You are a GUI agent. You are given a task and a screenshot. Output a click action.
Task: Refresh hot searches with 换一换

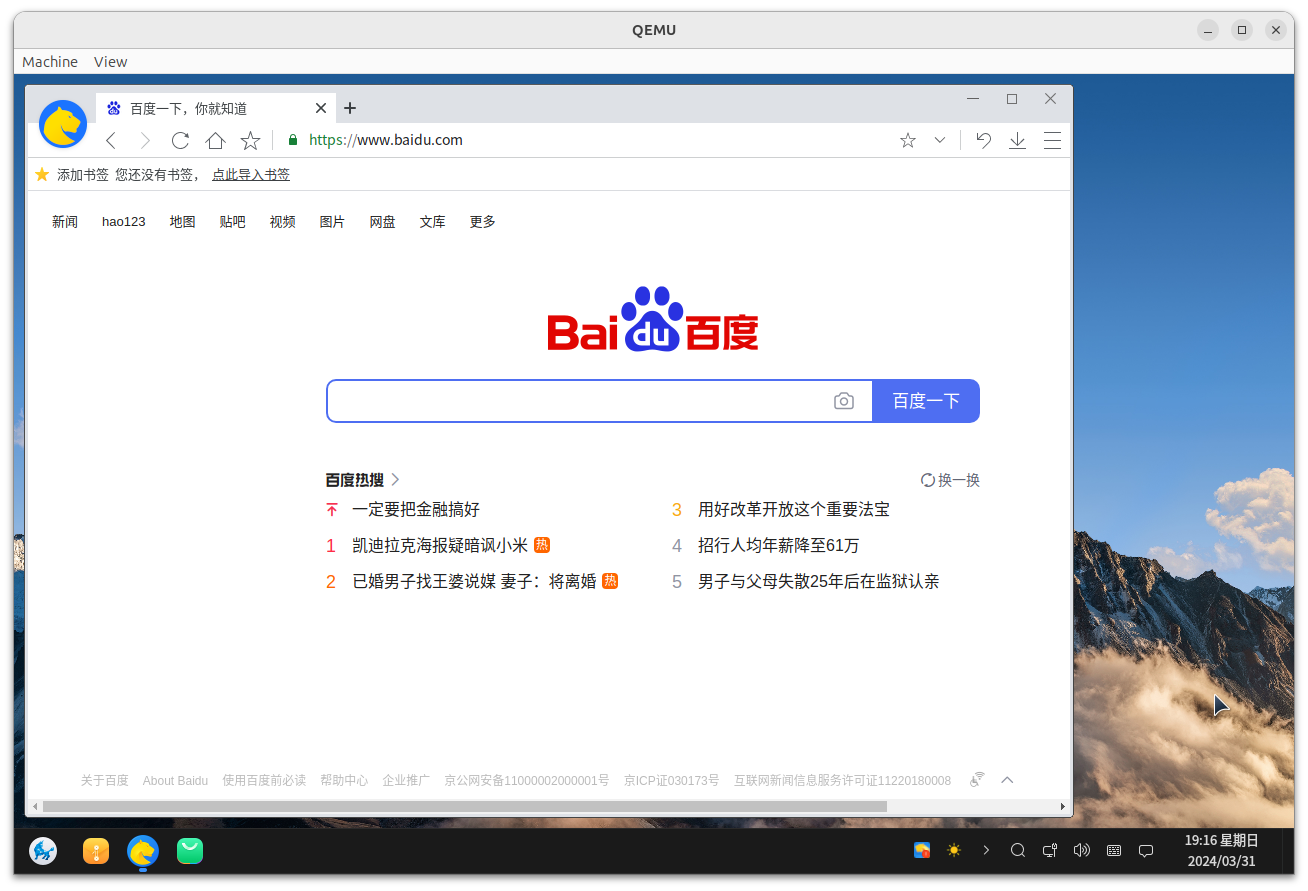pos(951,480)
